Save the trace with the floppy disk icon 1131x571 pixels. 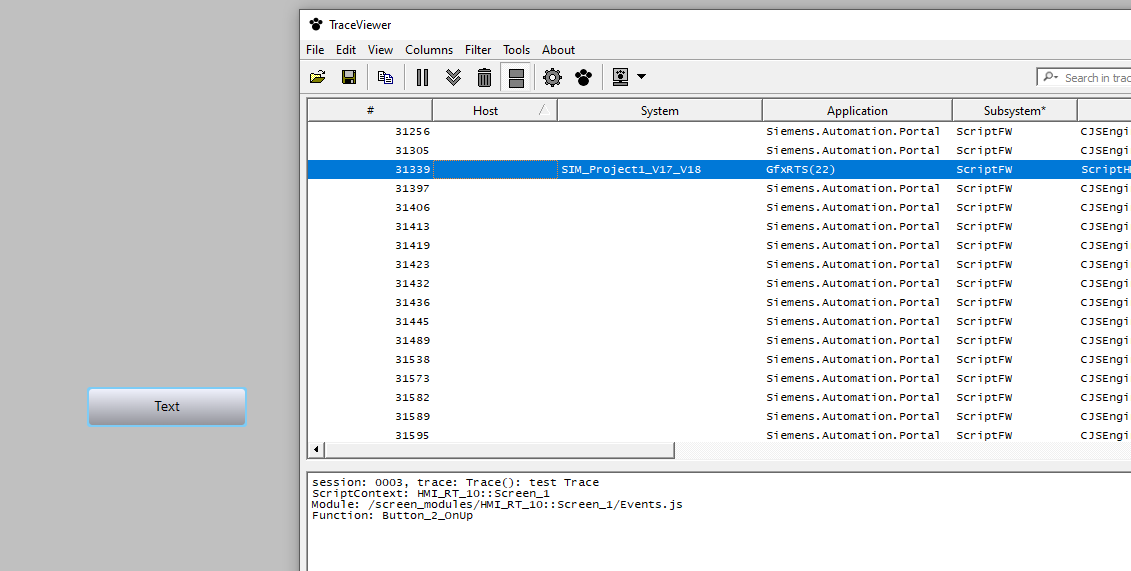[349, 77]
